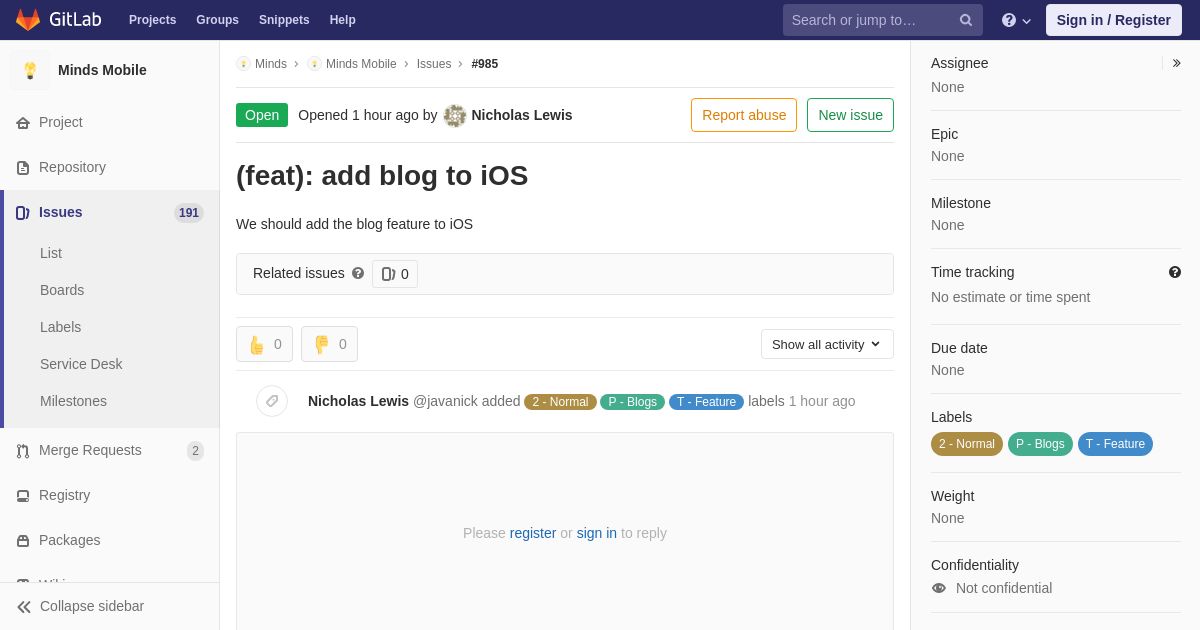Click the Registry disk icon
This screenshot has width=1200, height=630.
click(23, 496)
